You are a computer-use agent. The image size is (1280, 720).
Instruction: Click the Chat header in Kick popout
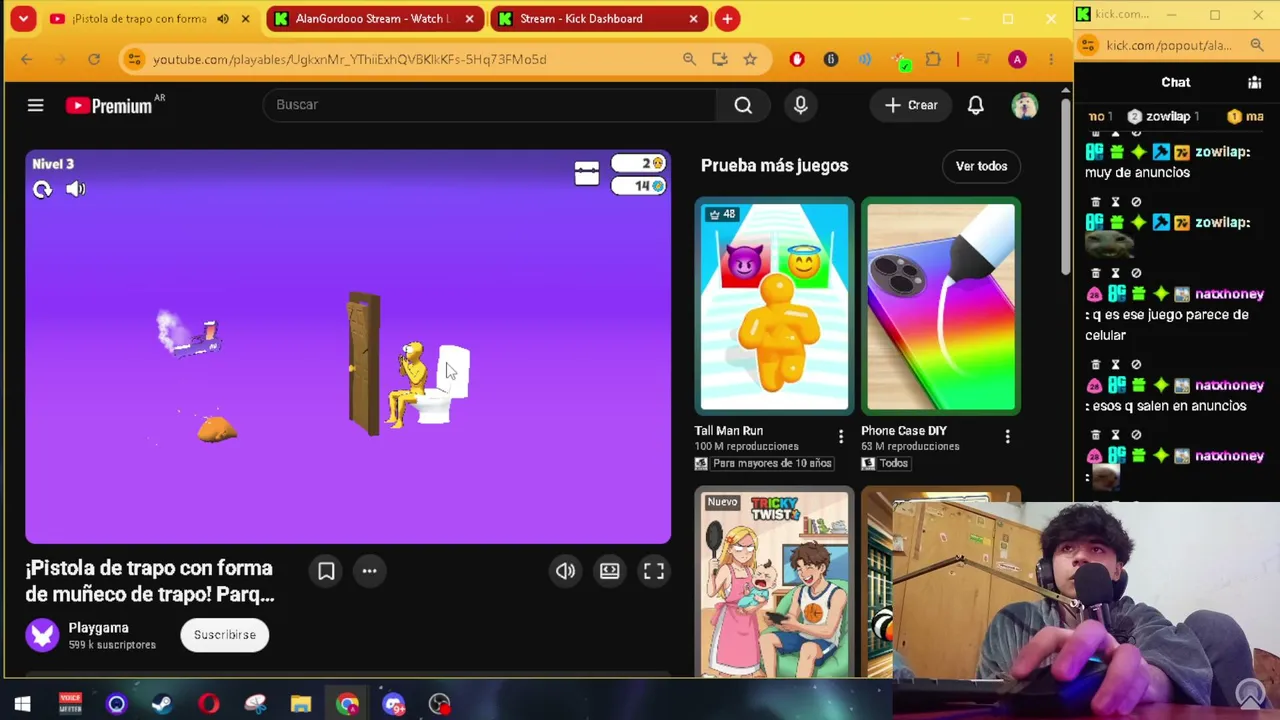(x=1176, y=82)
